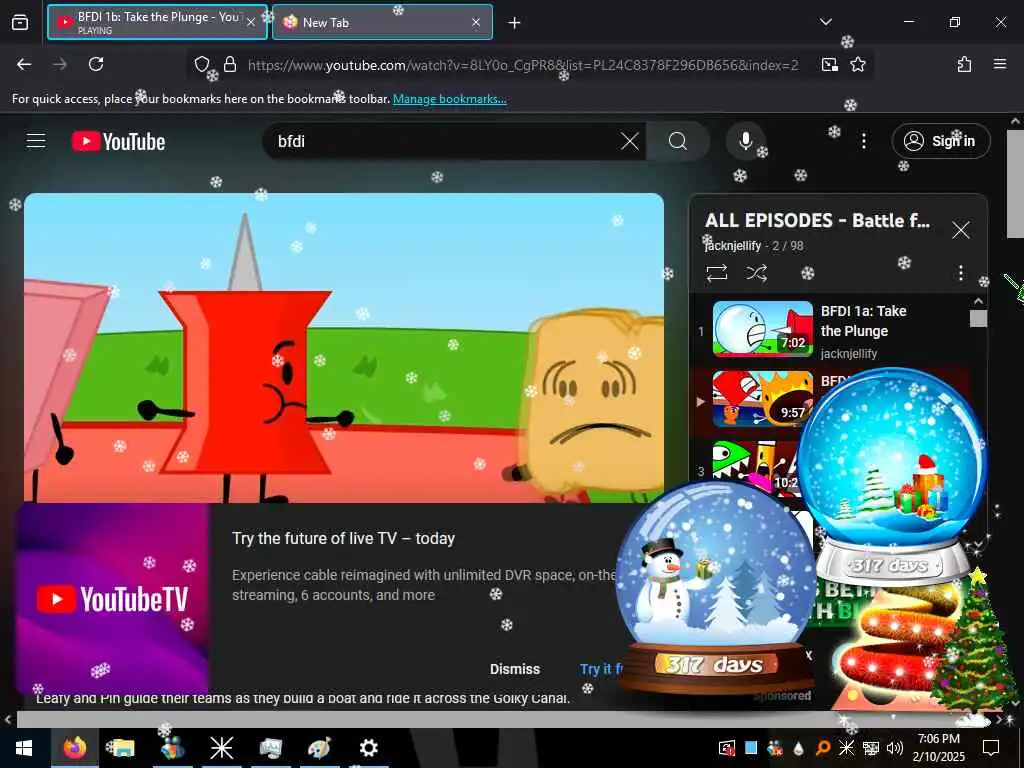Open File Explorer from the taskbar

click(x=122, y=748)
